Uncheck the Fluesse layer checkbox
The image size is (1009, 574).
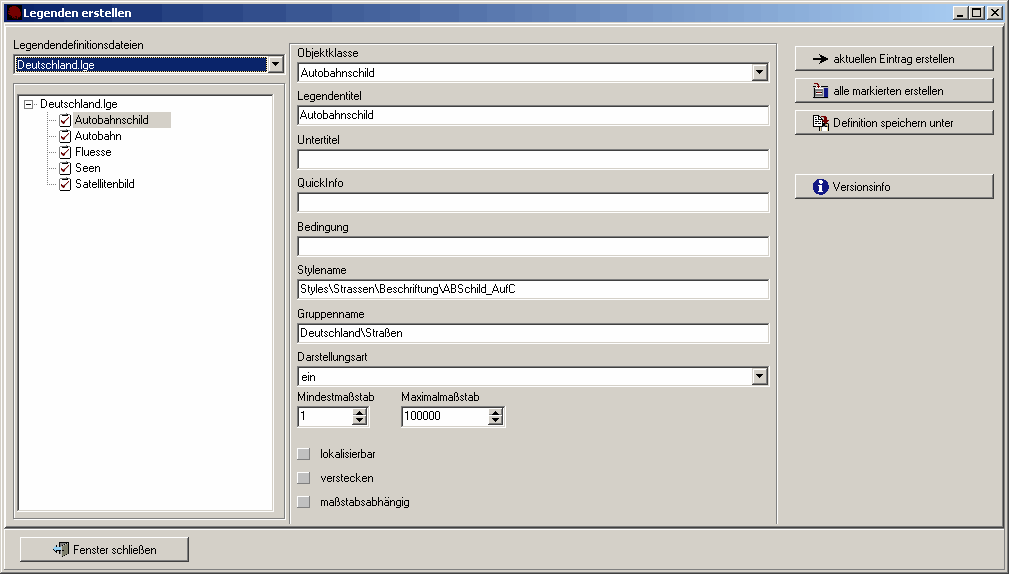65,152
